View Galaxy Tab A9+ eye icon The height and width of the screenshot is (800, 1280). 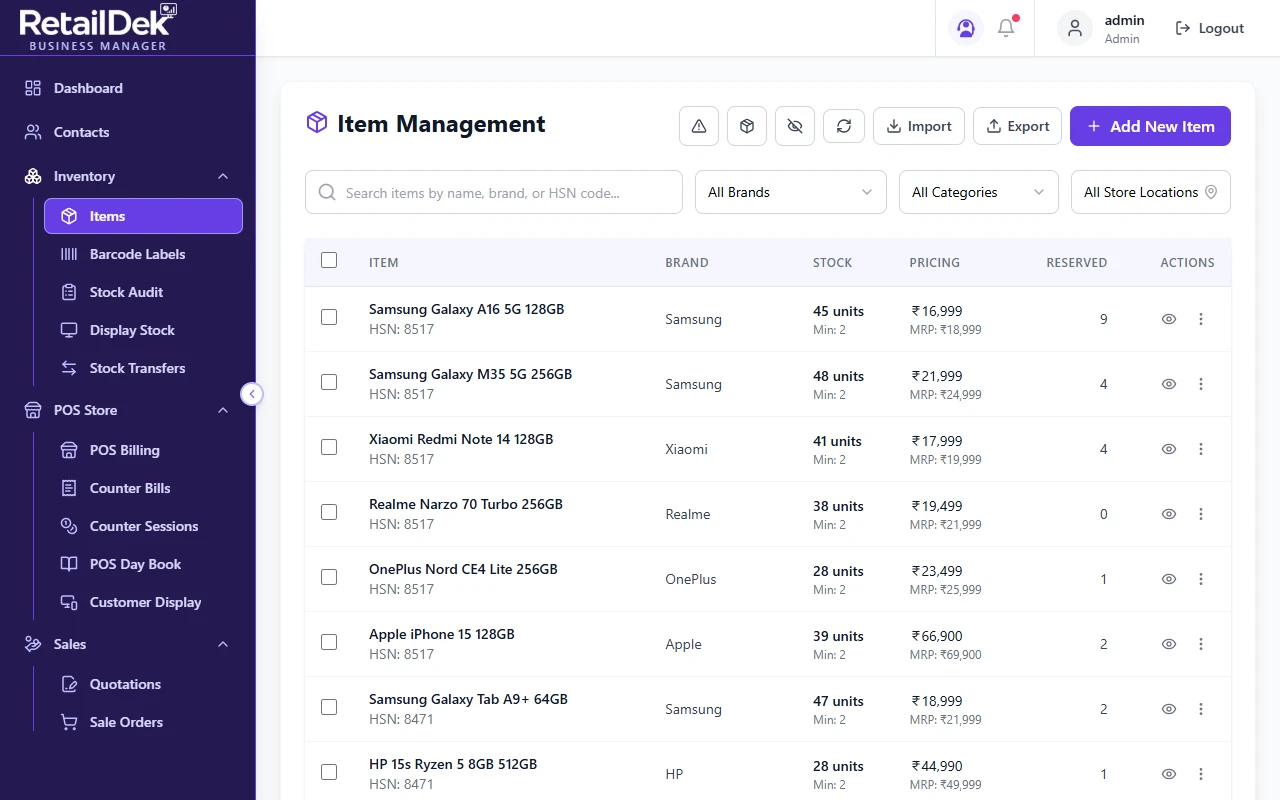click(1168, 709)
